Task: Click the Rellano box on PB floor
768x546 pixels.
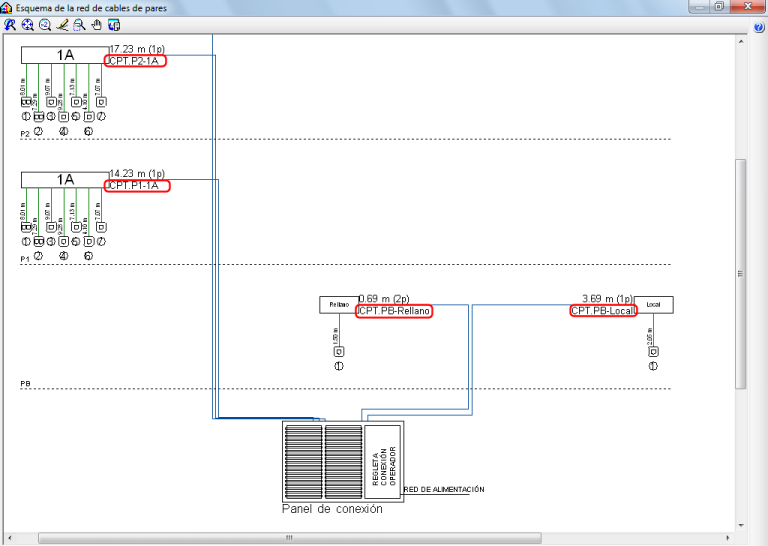Action: click(339, 305)
